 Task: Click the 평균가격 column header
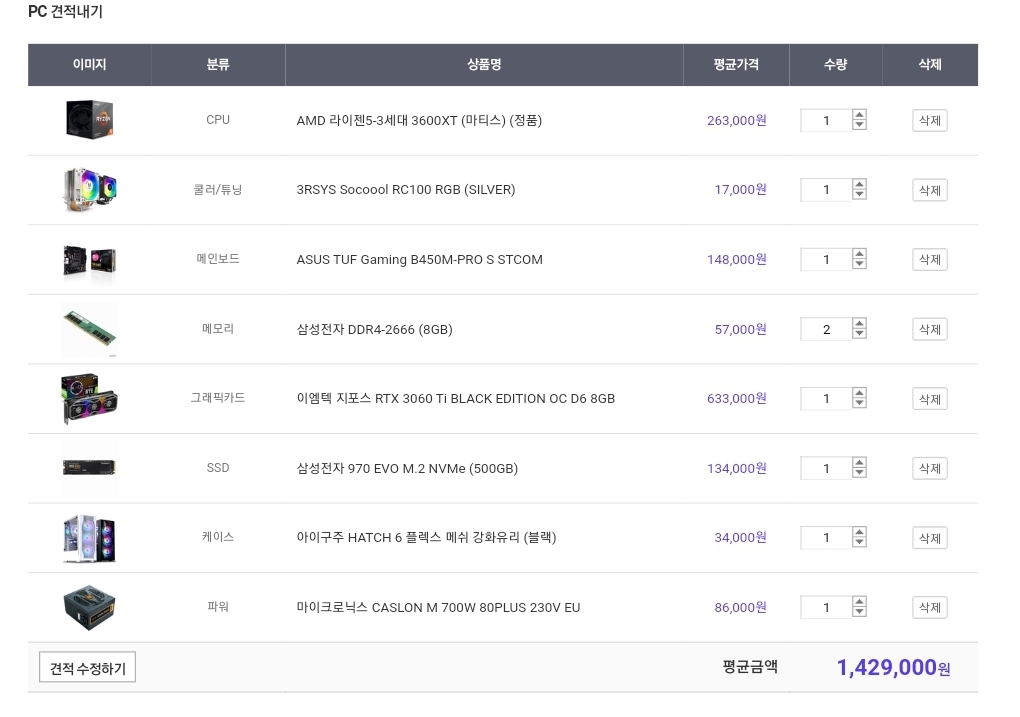tap(736, 65)
